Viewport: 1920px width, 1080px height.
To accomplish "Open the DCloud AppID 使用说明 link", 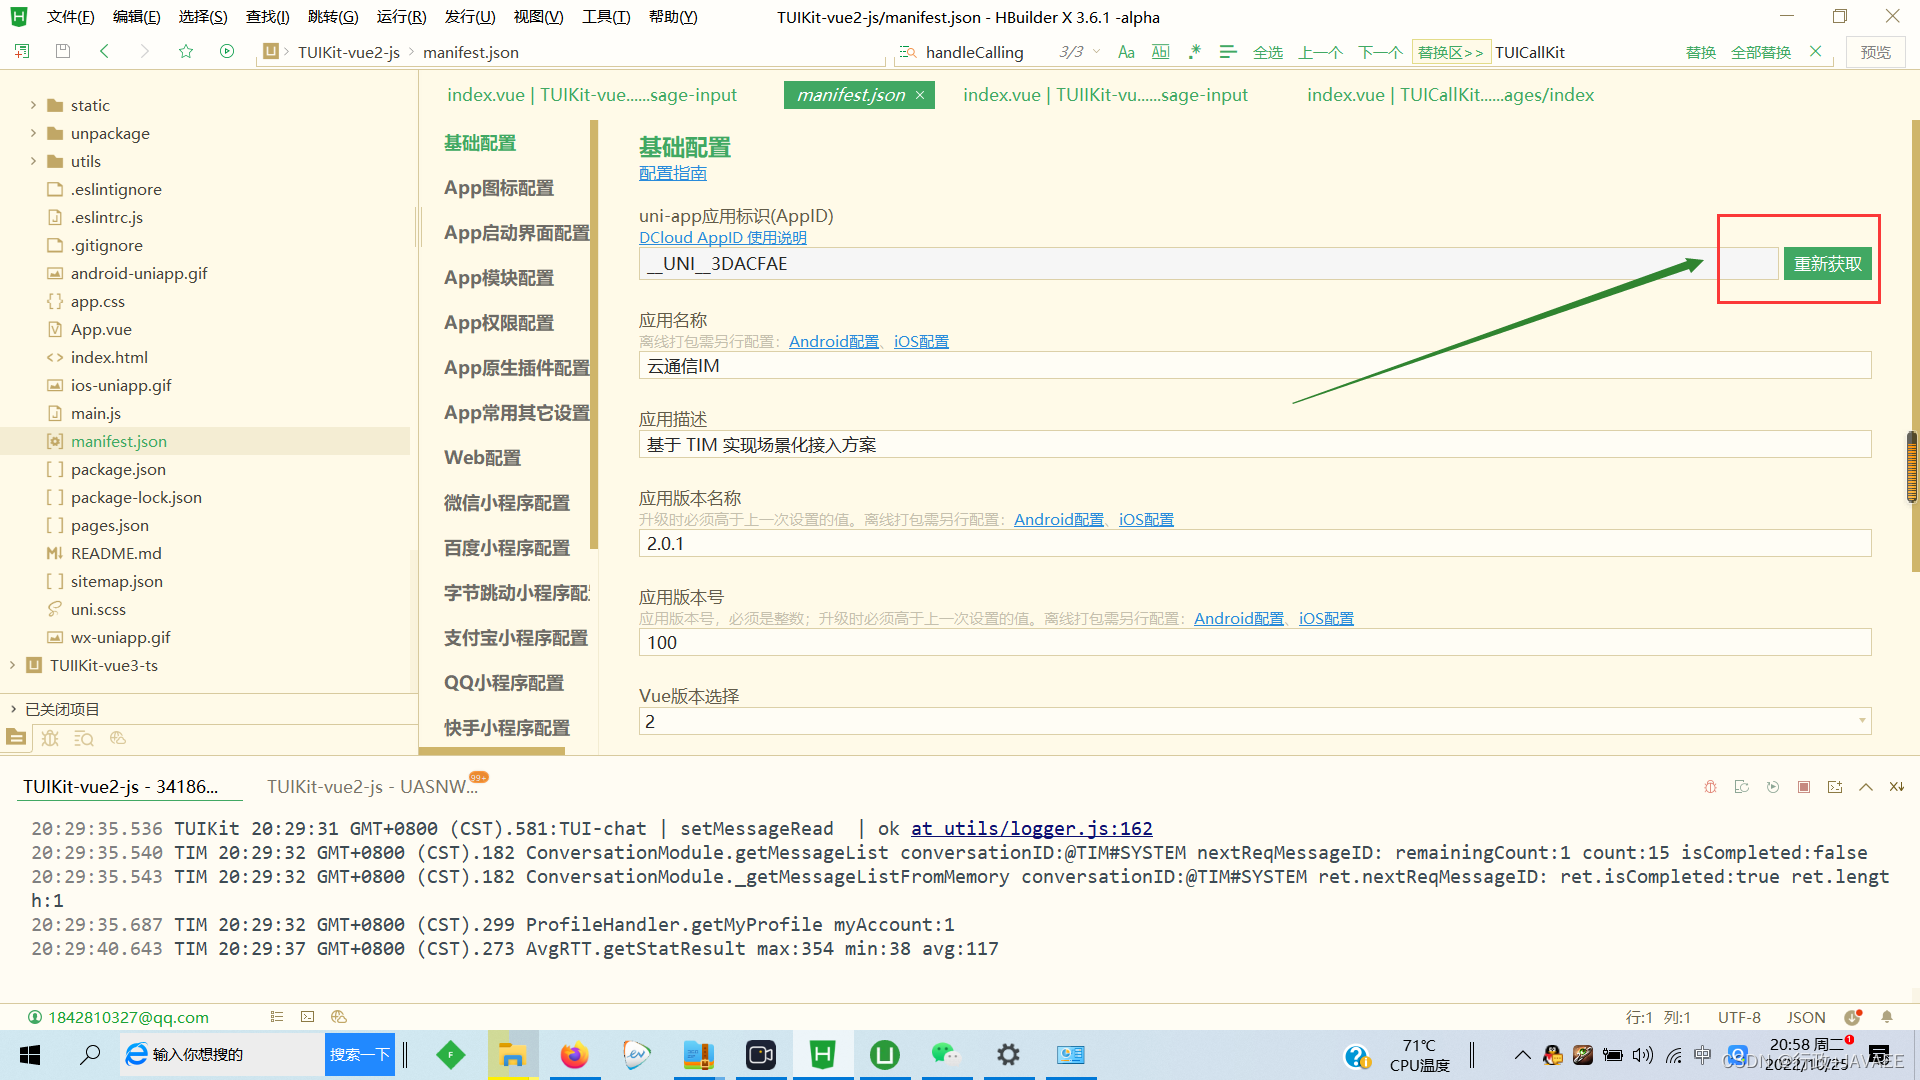I will [723, 237].
